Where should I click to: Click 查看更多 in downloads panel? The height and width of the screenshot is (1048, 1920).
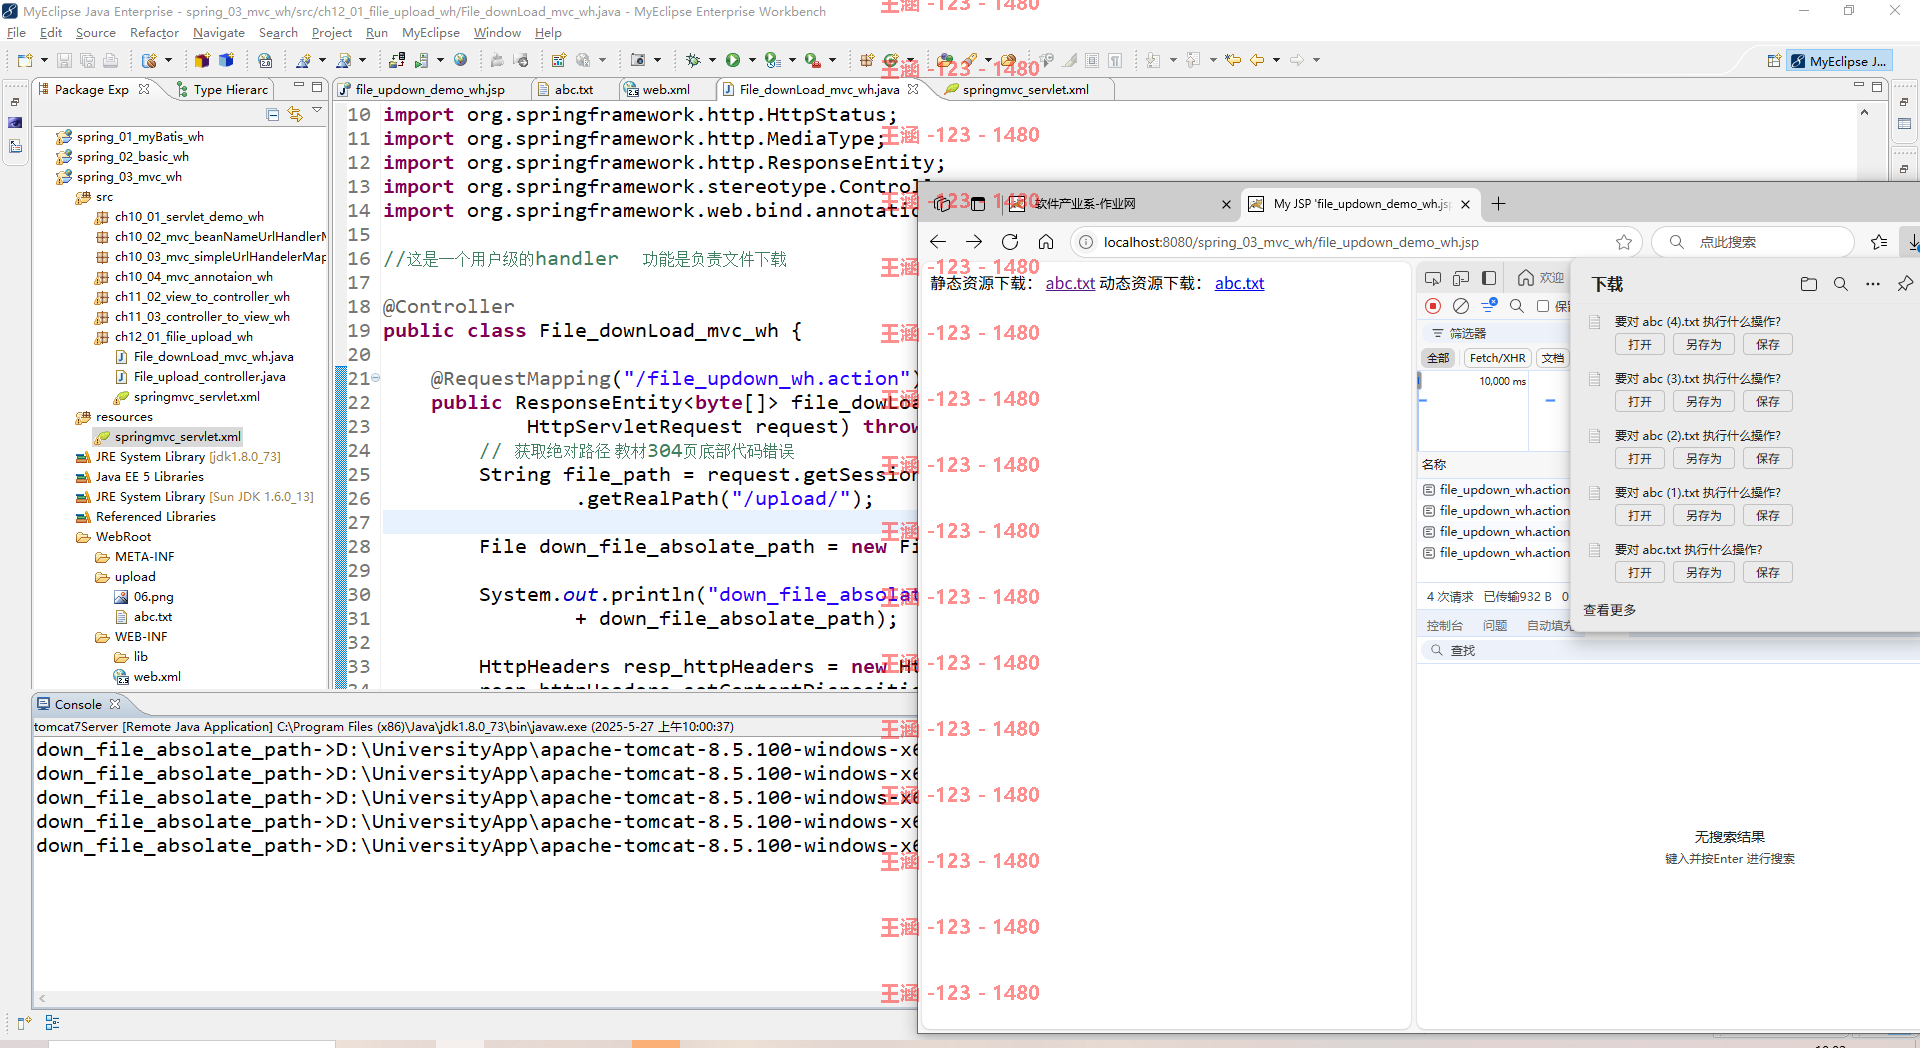pos(1610,610)
